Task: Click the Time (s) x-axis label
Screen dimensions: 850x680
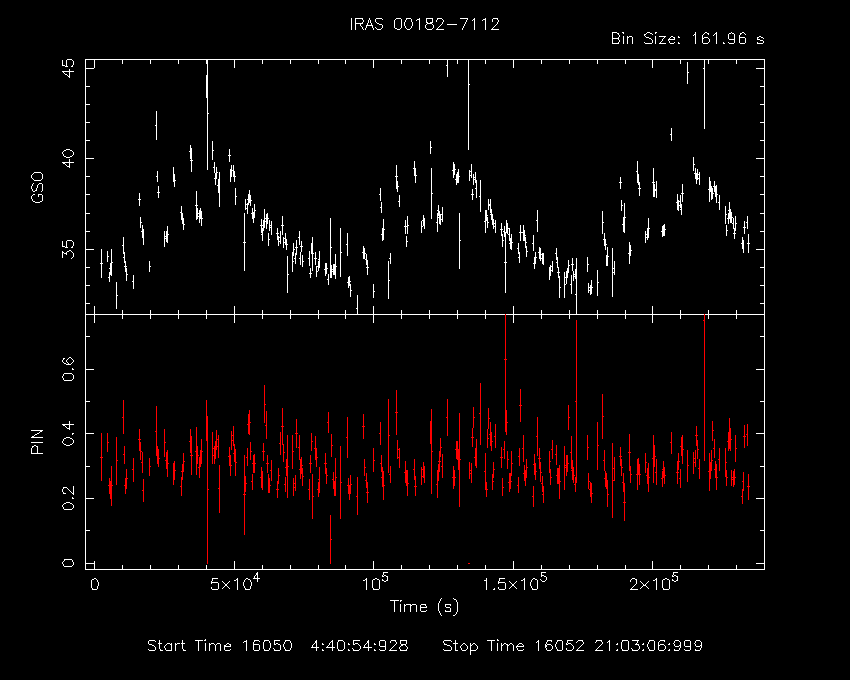Action: 424,606
